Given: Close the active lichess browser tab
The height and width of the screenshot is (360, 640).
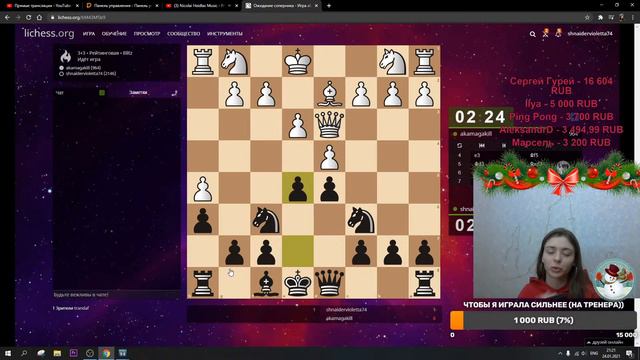Looking at the screenshot, I should [316, 6].
